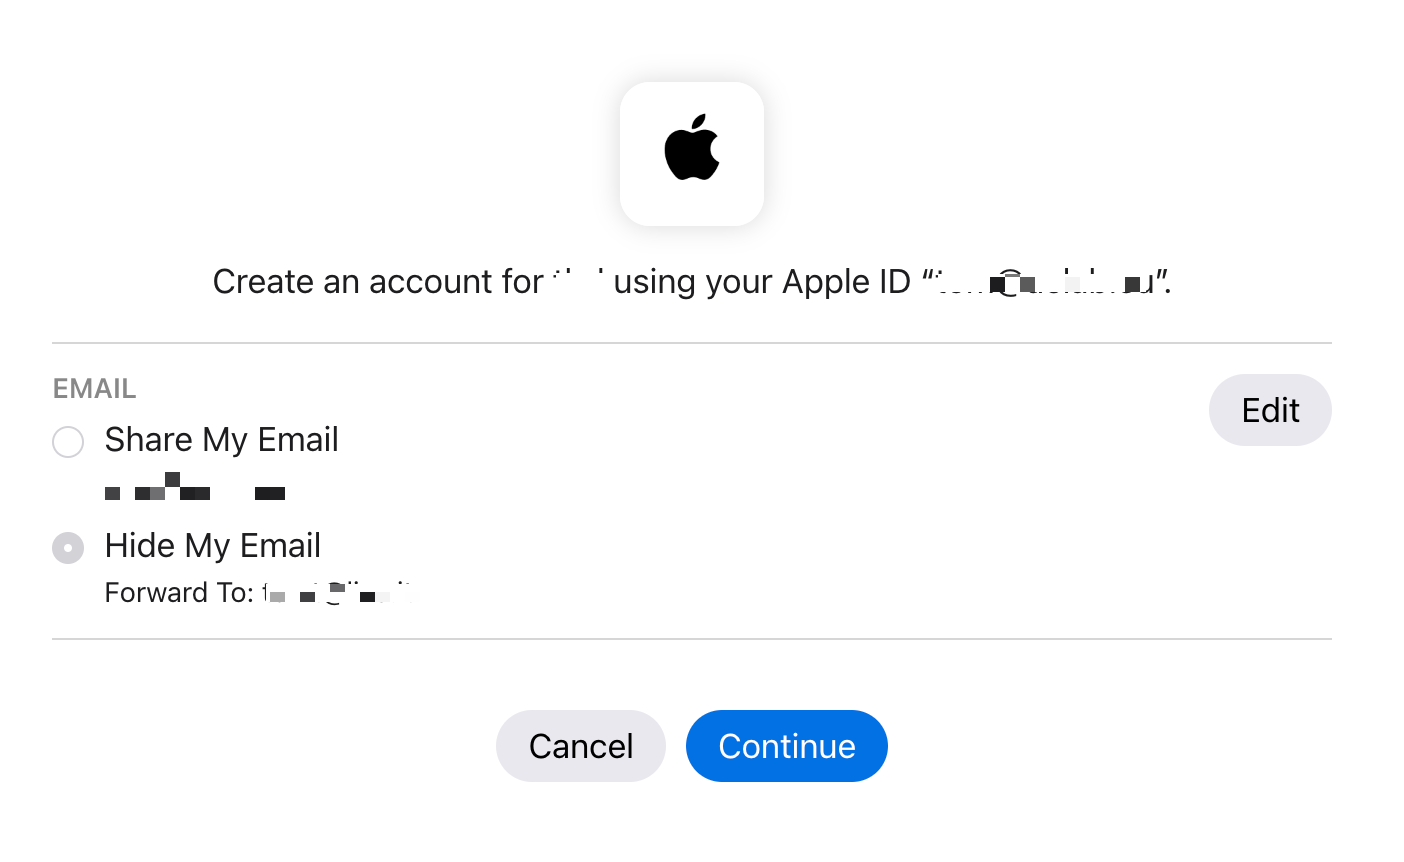Click the divider line above the EMAIL heading
This screenshot has width=1404, height=862.
tap(692, 343)
